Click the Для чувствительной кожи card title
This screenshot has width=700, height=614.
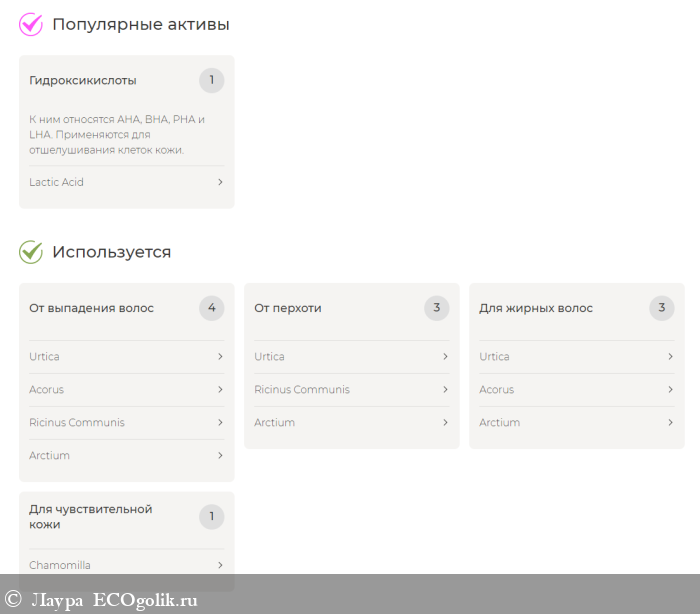point(91,516)
